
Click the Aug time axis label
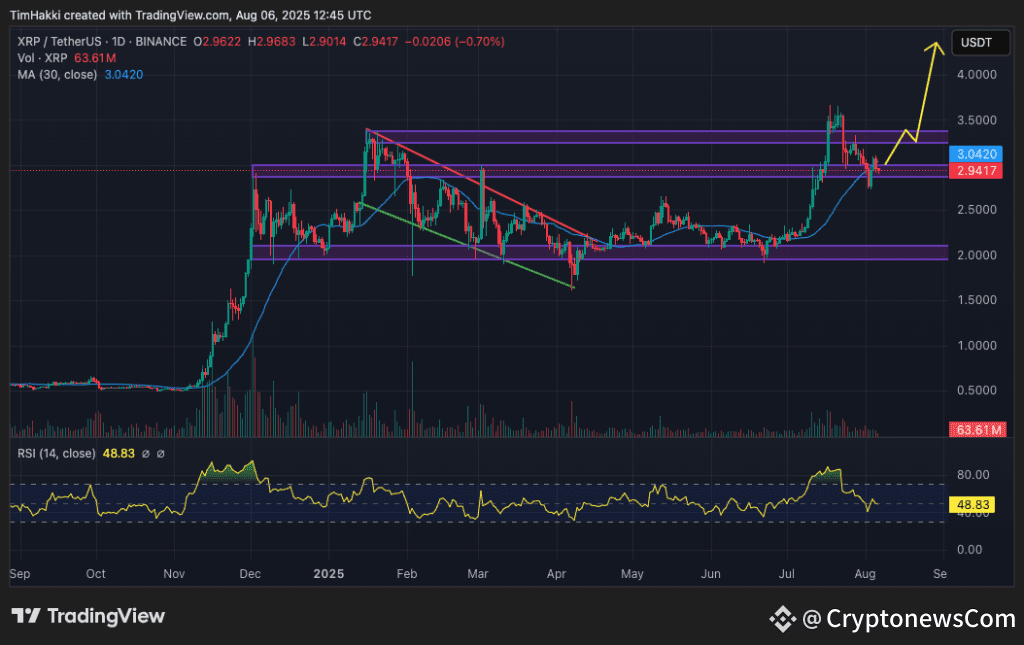pyautogui.click(x=865, y=573)
